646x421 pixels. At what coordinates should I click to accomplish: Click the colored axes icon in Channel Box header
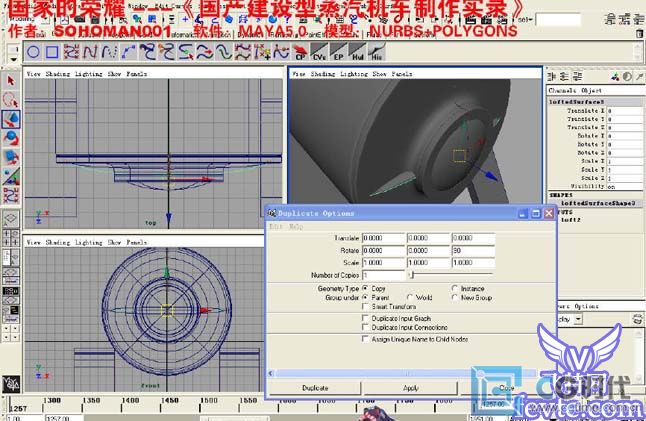pyautogui.click(x=615, y=77)
